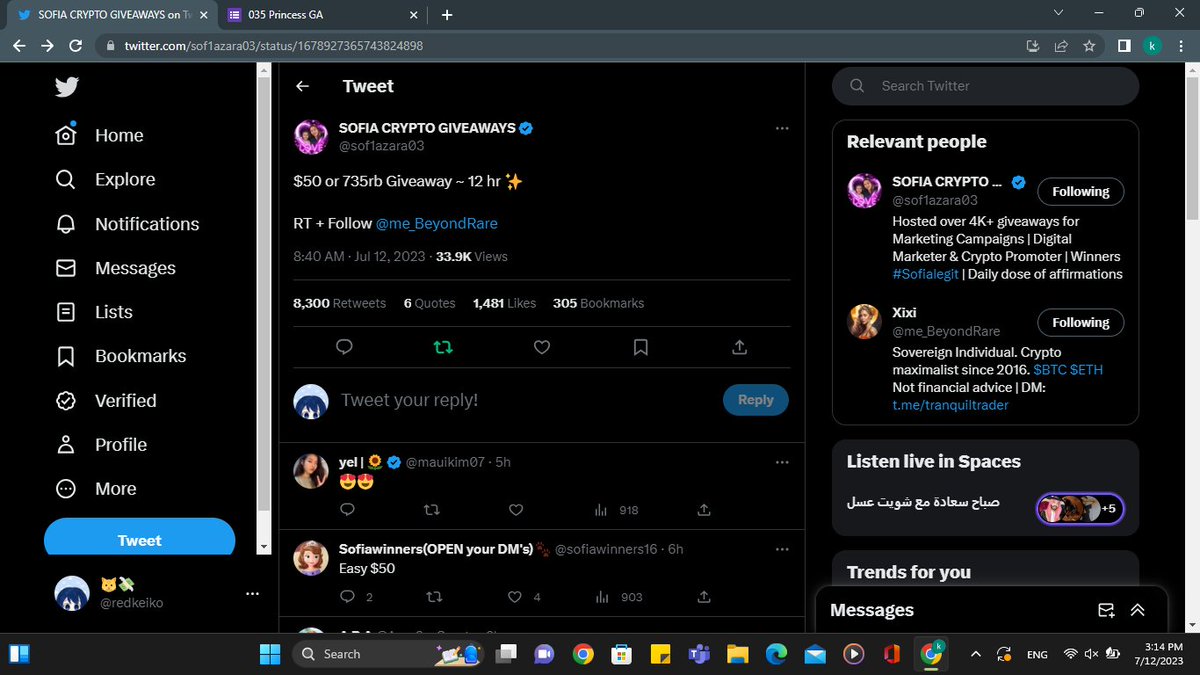
Task: Open Messages in the sidebar
Action: [x=115, y=268]
